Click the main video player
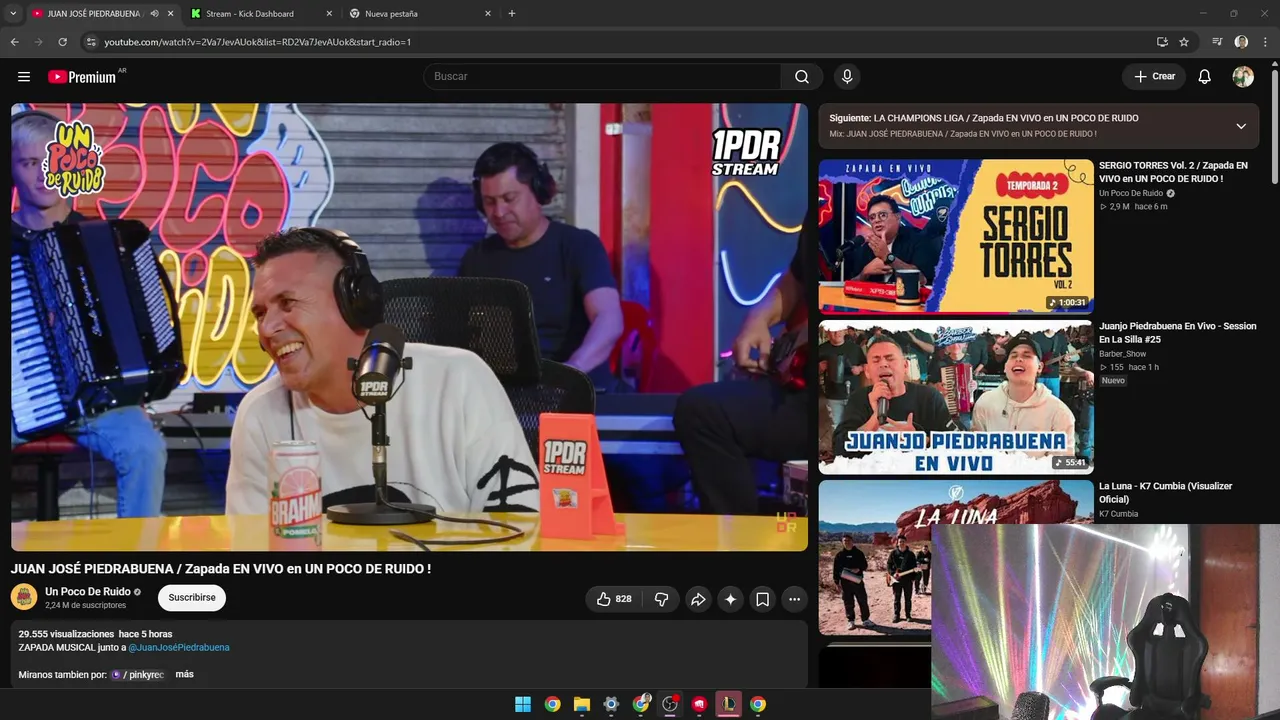This screenshot has width=1280, height=720. 409,327
